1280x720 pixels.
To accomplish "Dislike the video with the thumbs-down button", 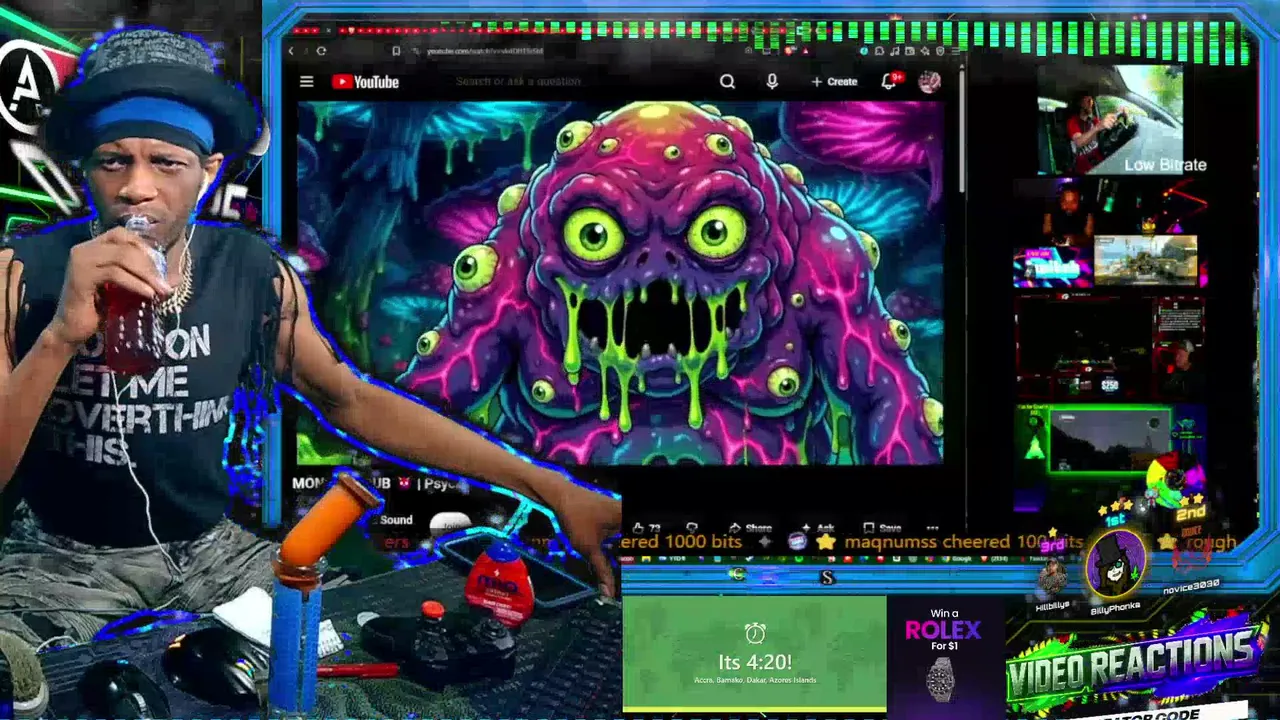I will click(691, 528).
